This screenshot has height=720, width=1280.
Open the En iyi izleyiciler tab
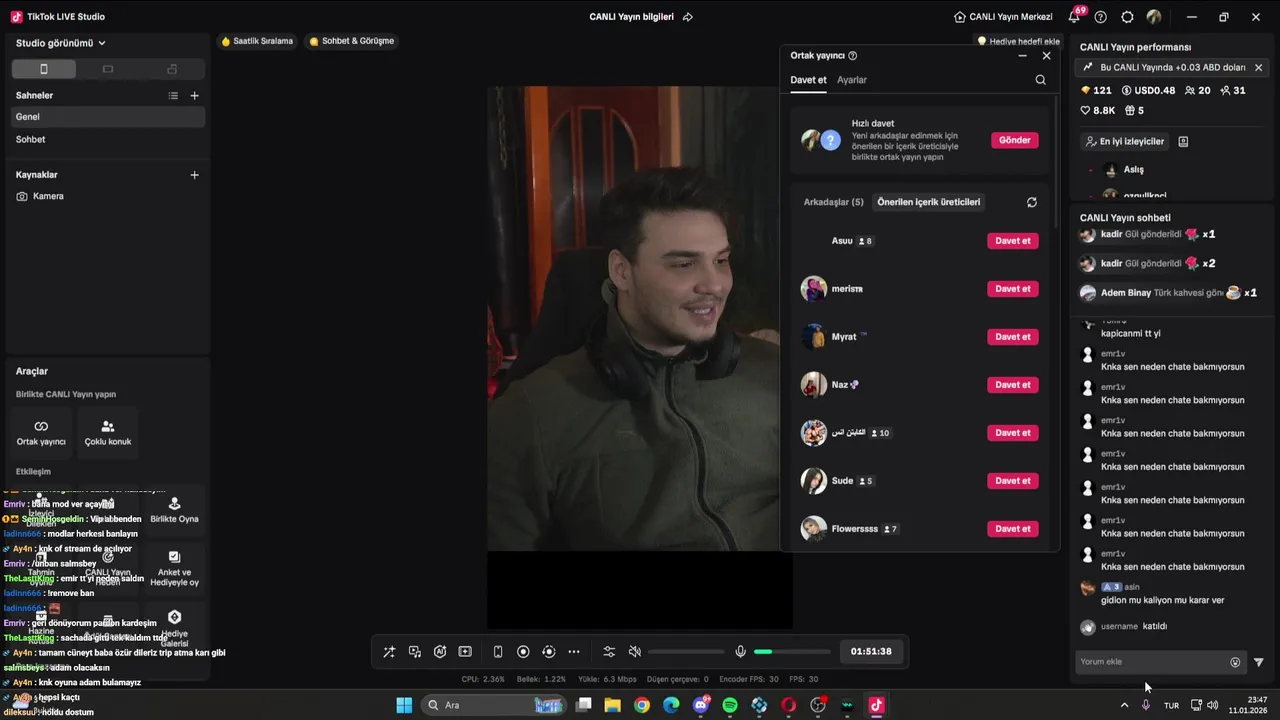pyautogui.click(x=1125, y=142)
